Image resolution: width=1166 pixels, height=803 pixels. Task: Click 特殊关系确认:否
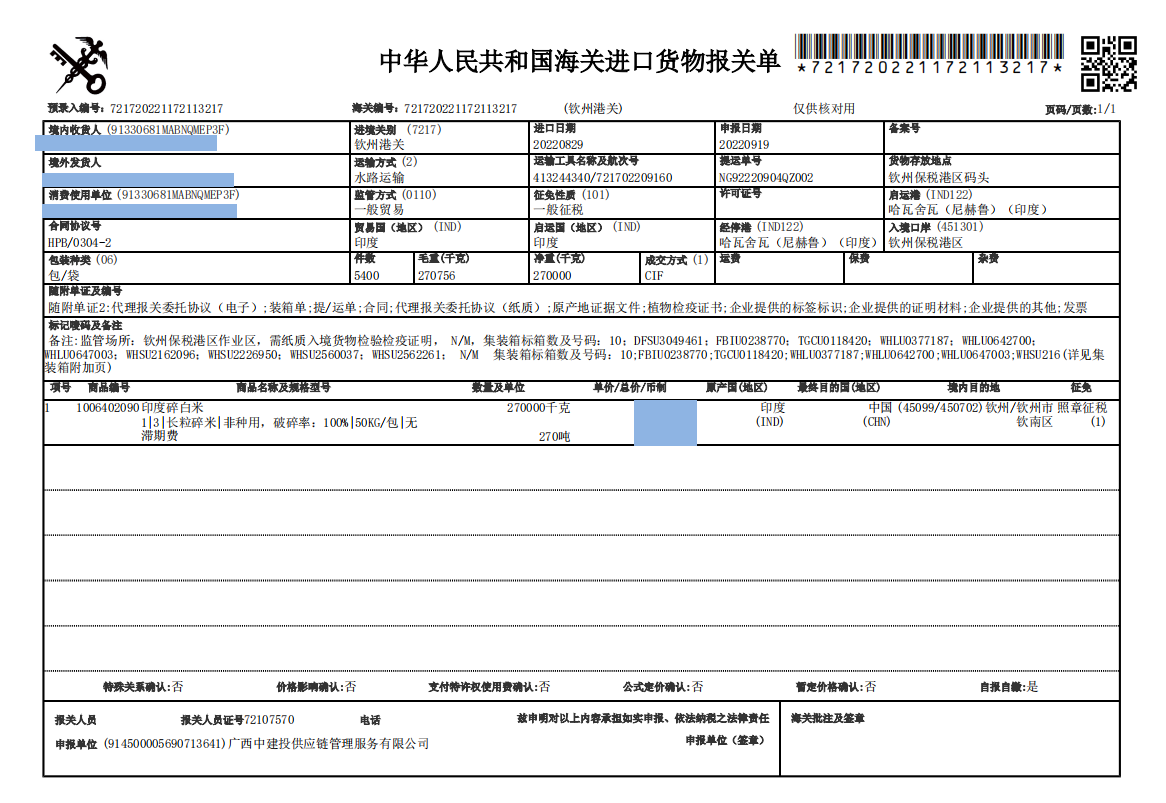pos(143,687)
